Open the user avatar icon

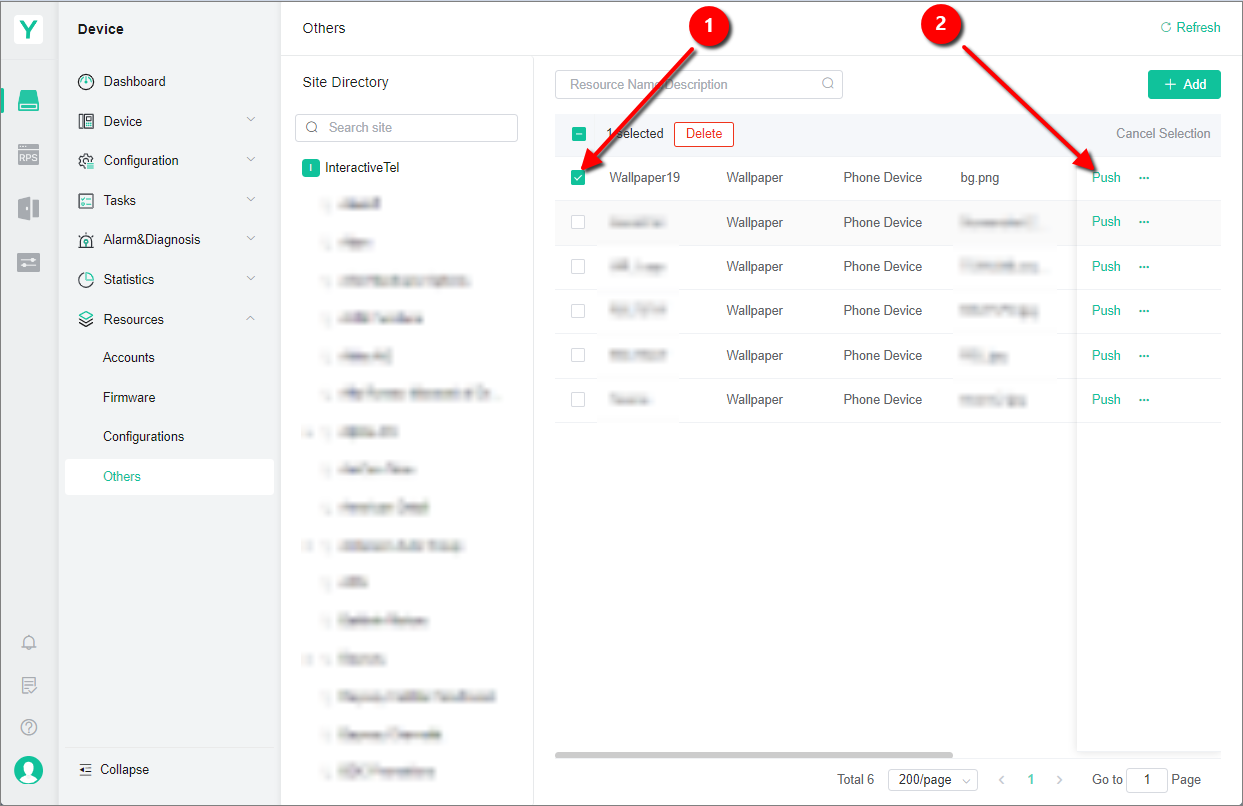point(29,770)
